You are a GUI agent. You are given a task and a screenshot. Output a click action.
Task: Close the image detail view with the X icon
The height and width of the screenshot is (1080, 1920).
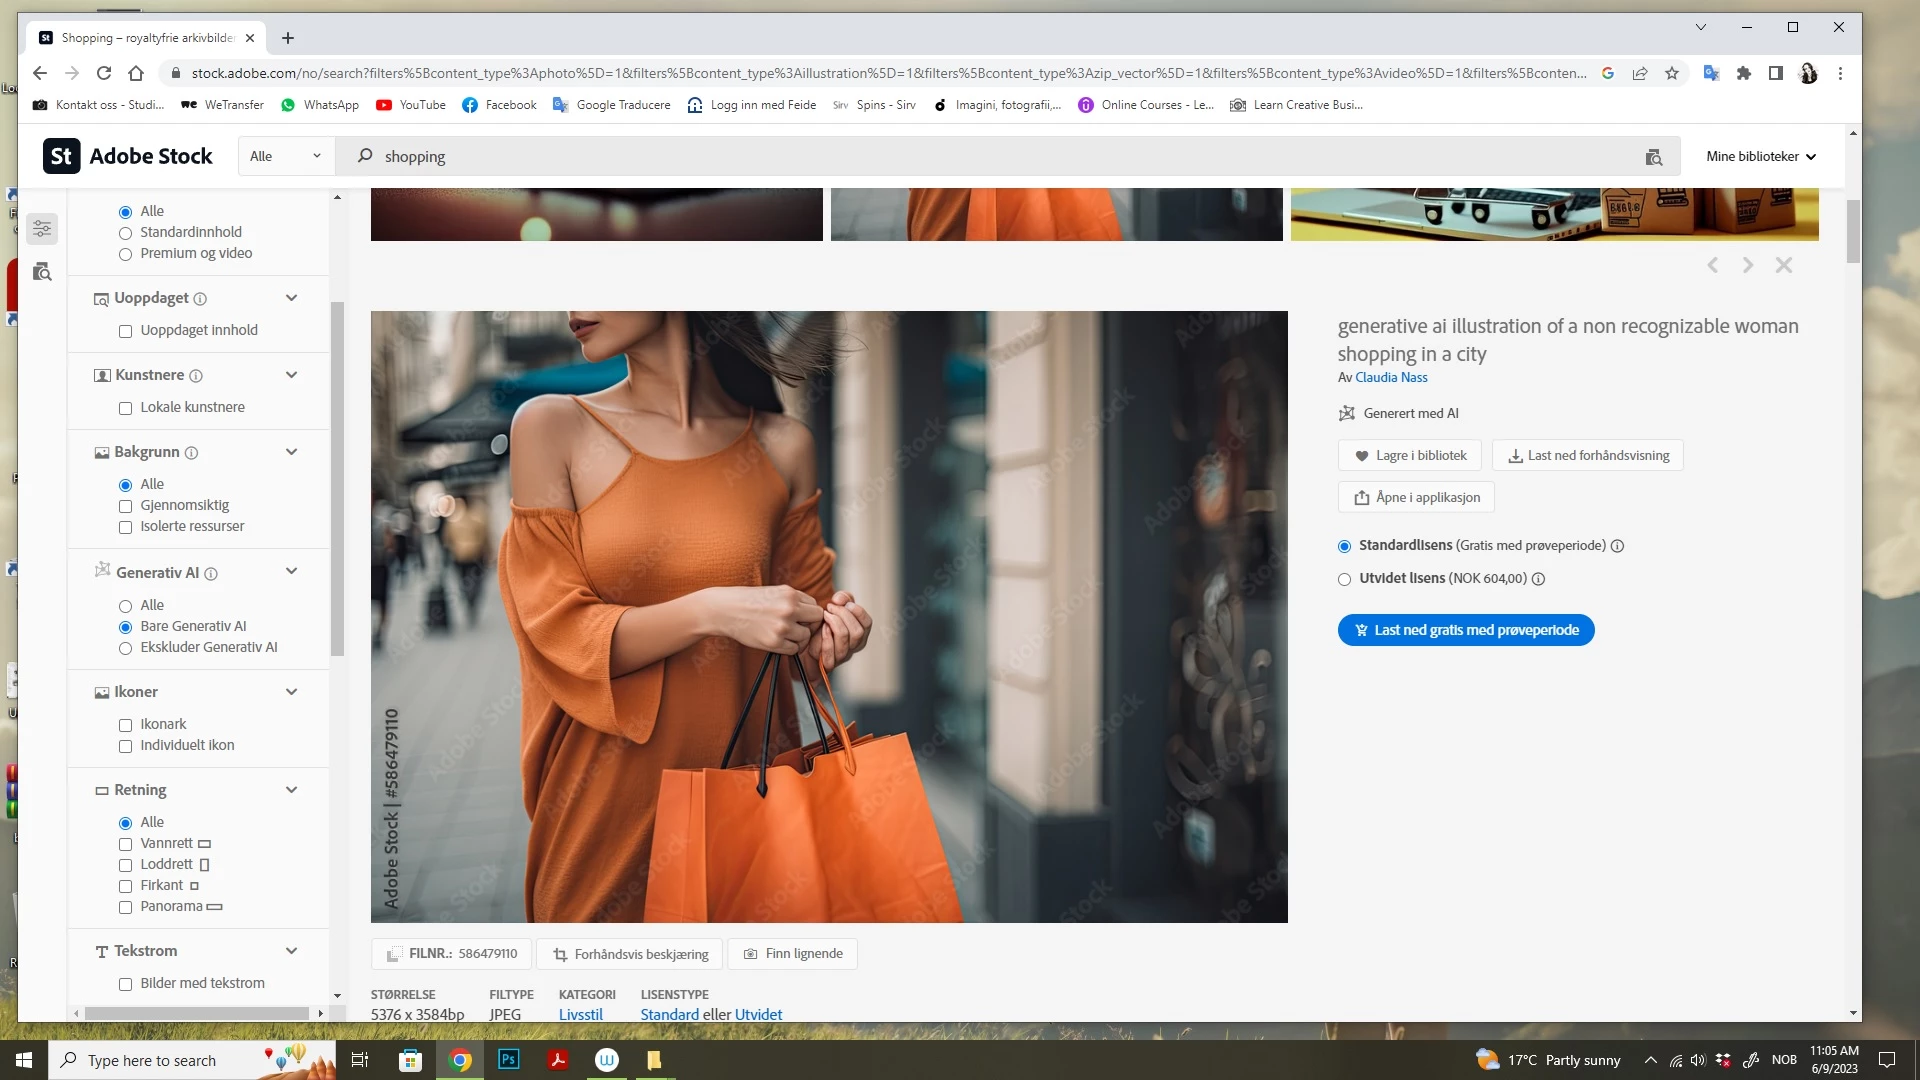(1783, 265)
